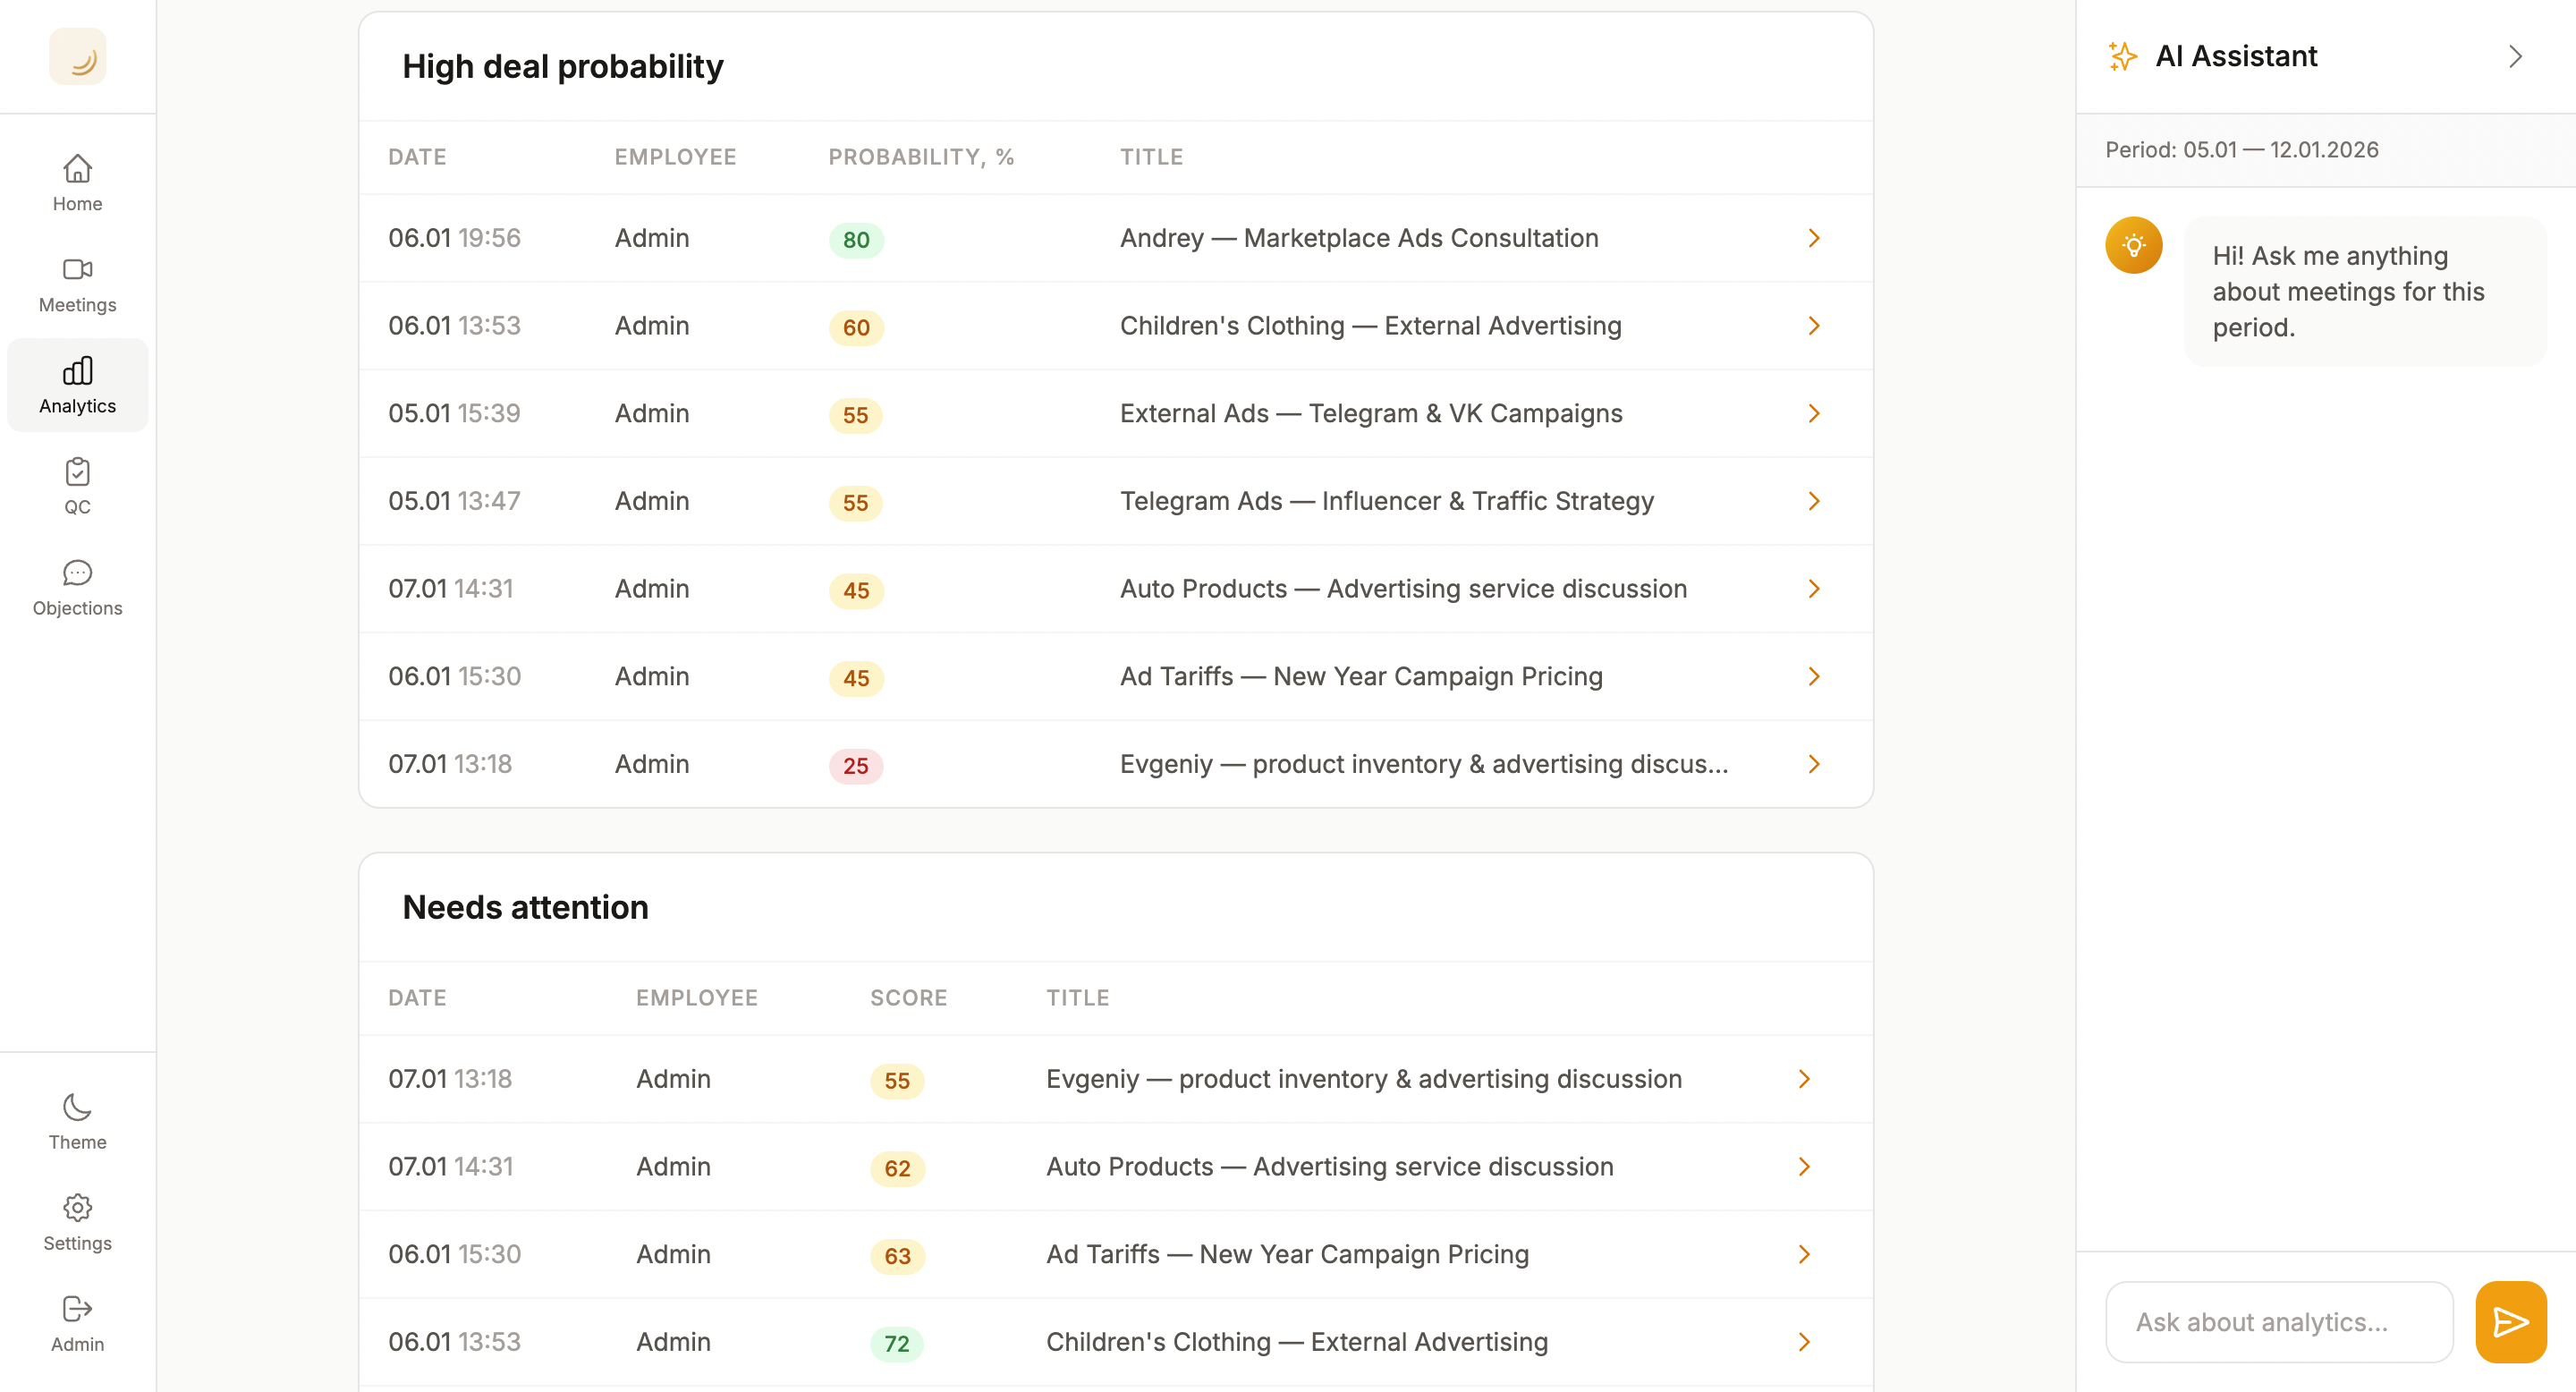
Task: Click the Ask about analytics input field
Action: click(x=2278, y=1321)
